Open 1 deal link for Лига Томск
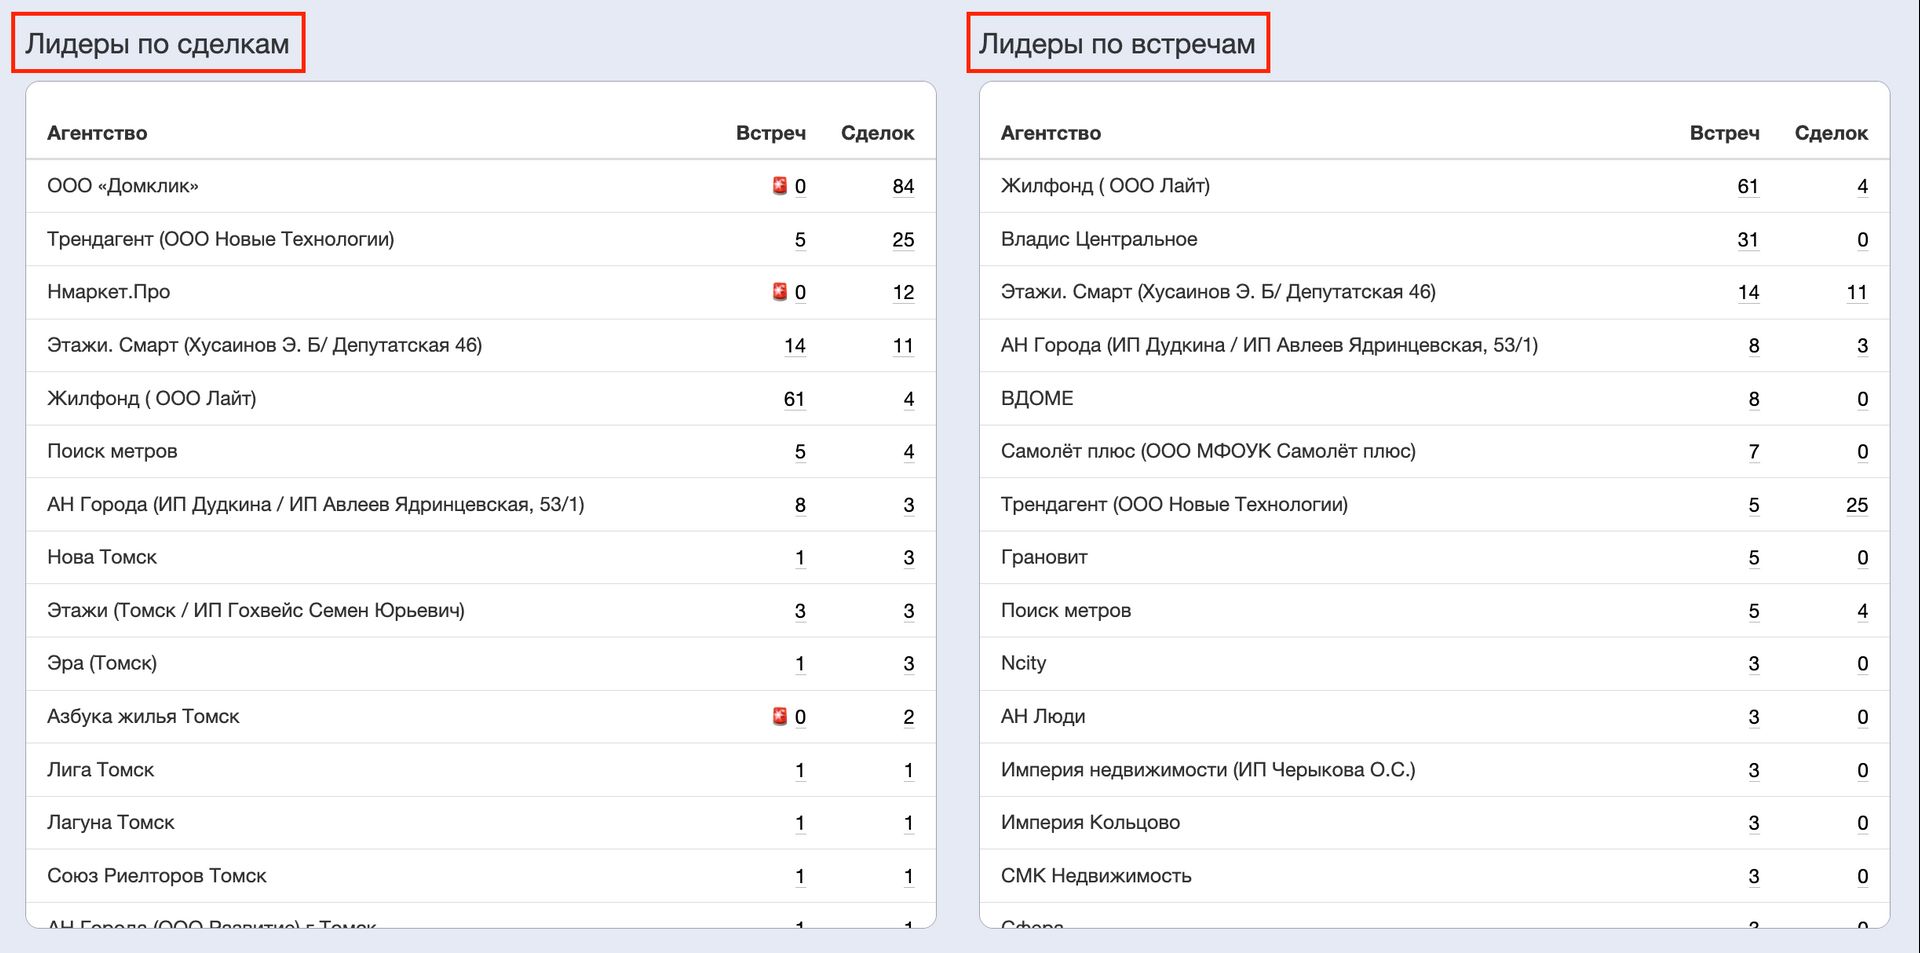This screenshot has height=953, width=1920. 908,770
